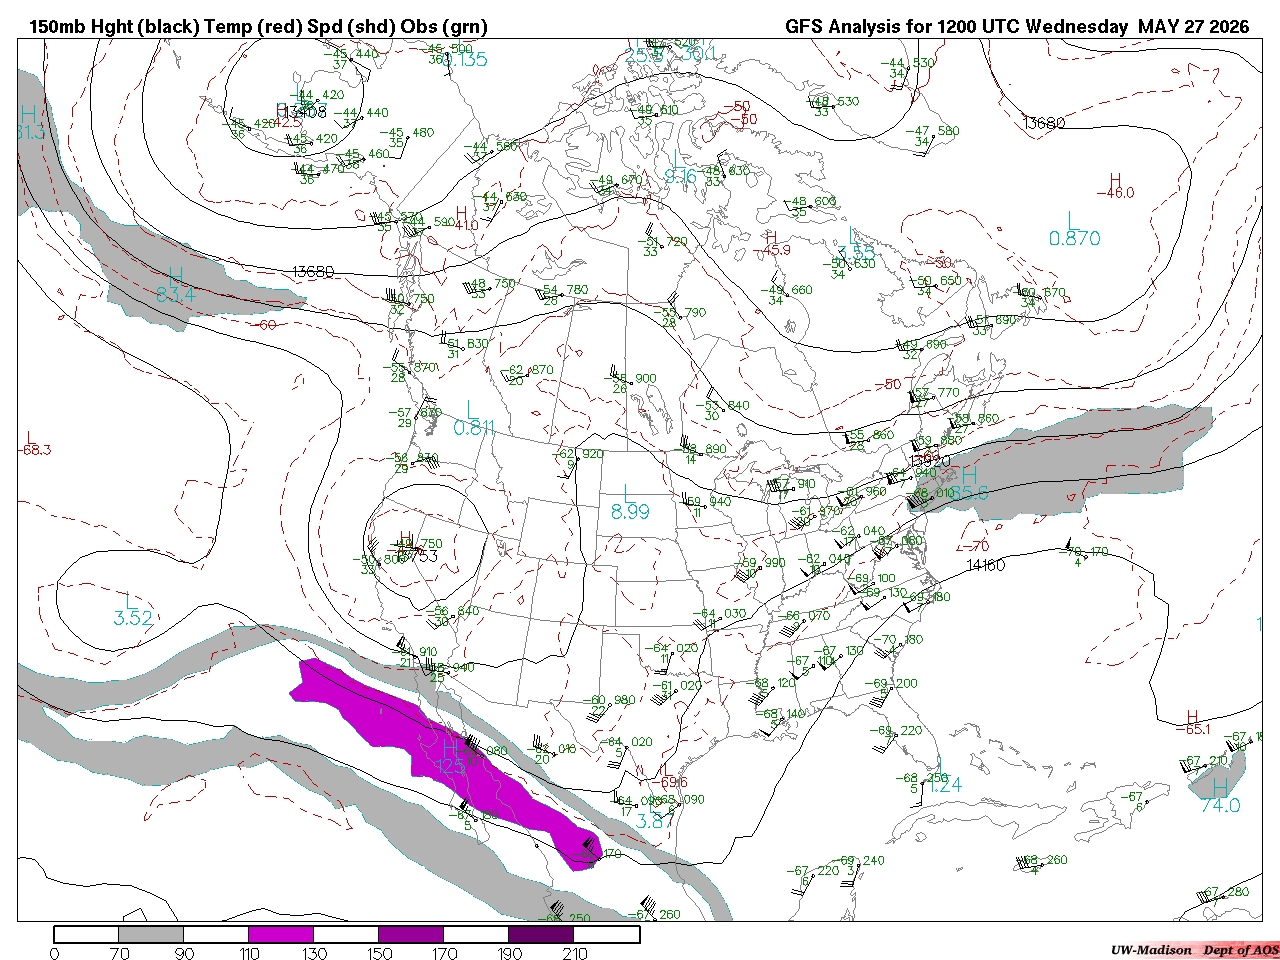This screenshot has width=1280, height=960.
Task: Click the 150mb Hght map title text
Action: pyautogui.click(x=258, y=27)
